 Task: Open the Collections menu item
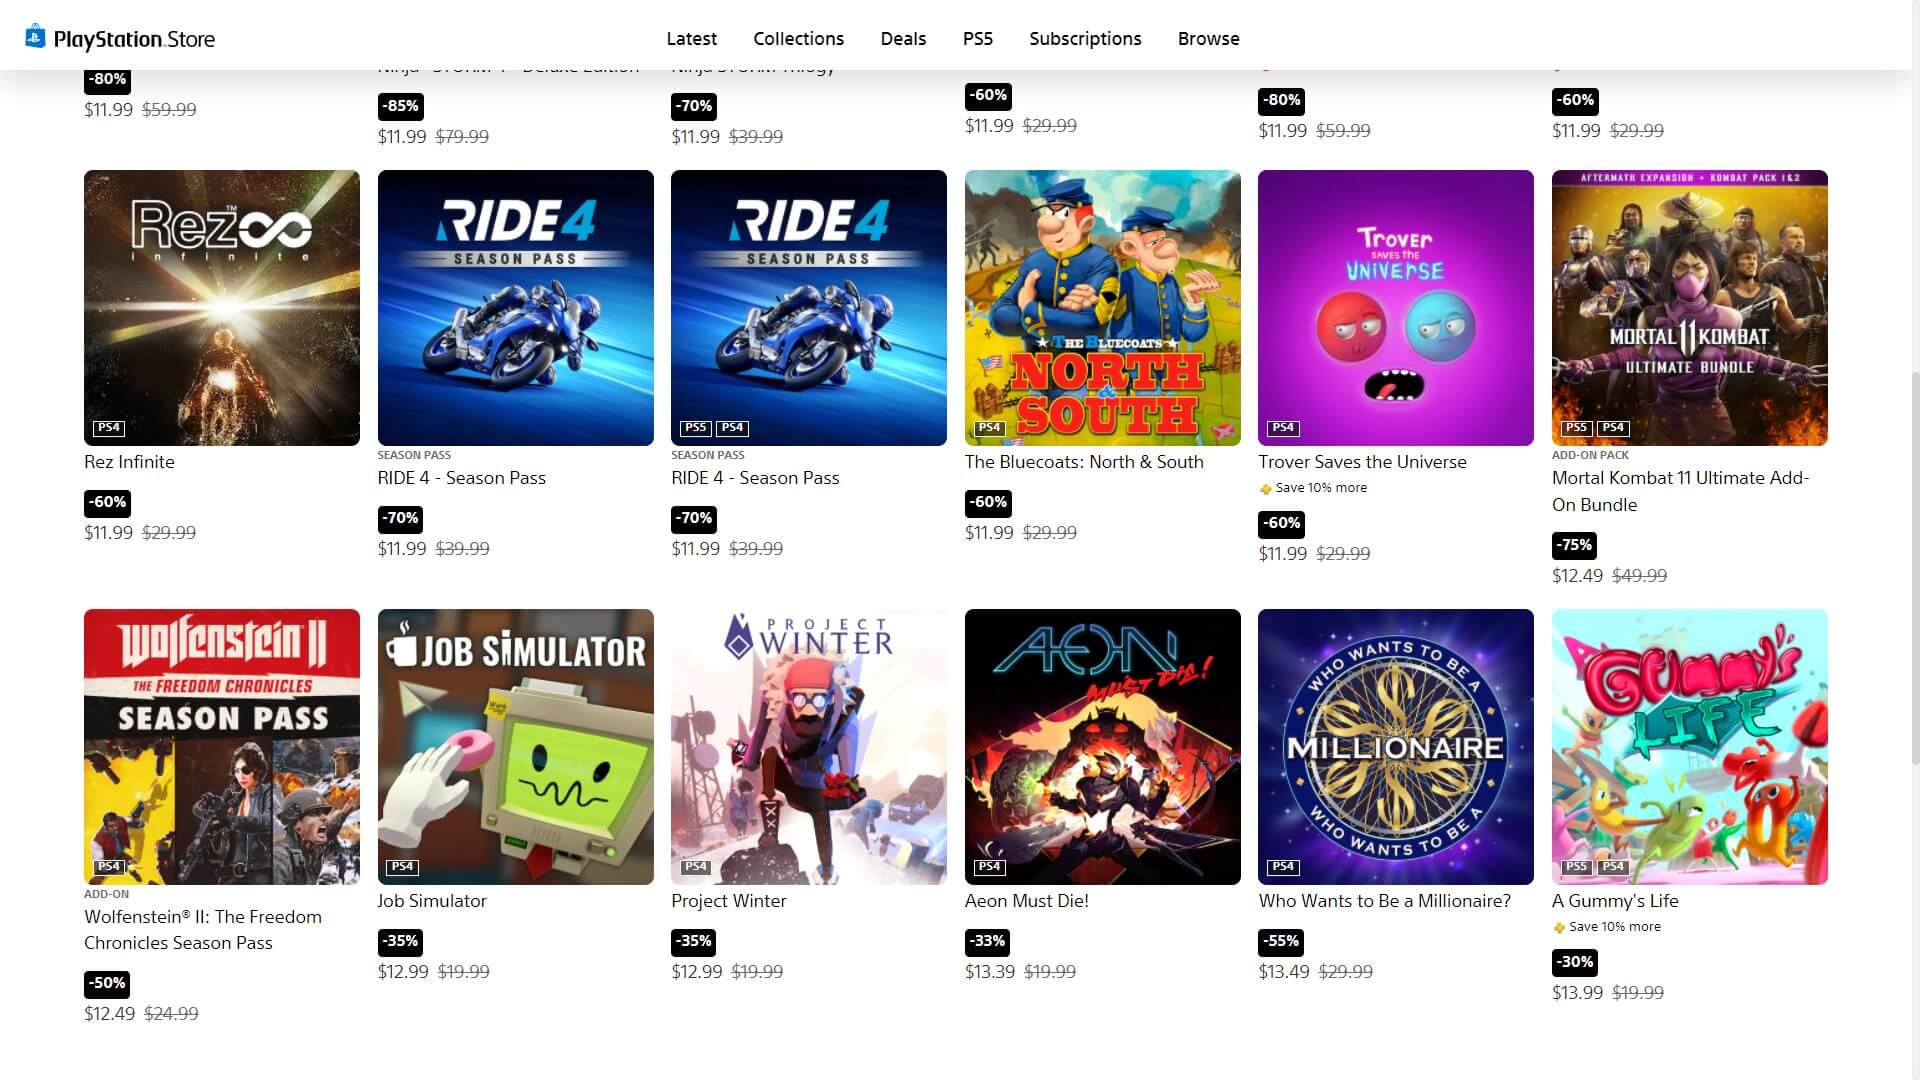pyautogui.click(x=798, y=38)
